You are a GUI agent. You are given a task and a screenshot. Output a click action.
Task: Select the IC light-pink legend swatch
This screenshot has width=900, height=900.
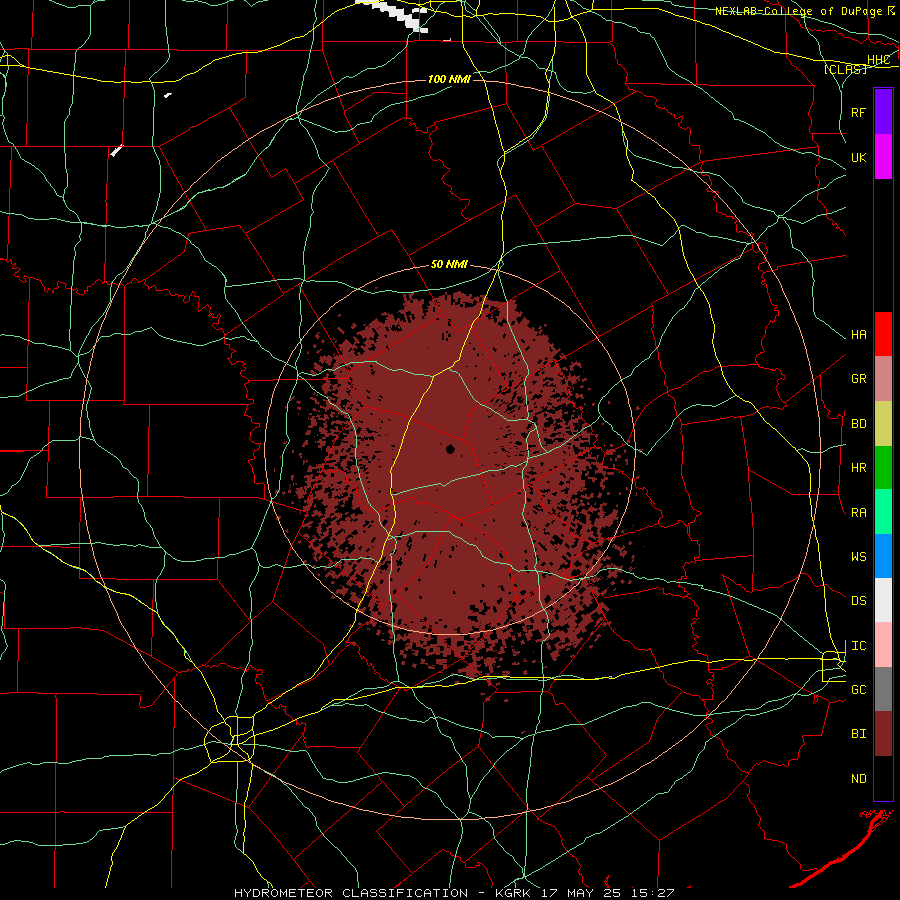point(883,645)
